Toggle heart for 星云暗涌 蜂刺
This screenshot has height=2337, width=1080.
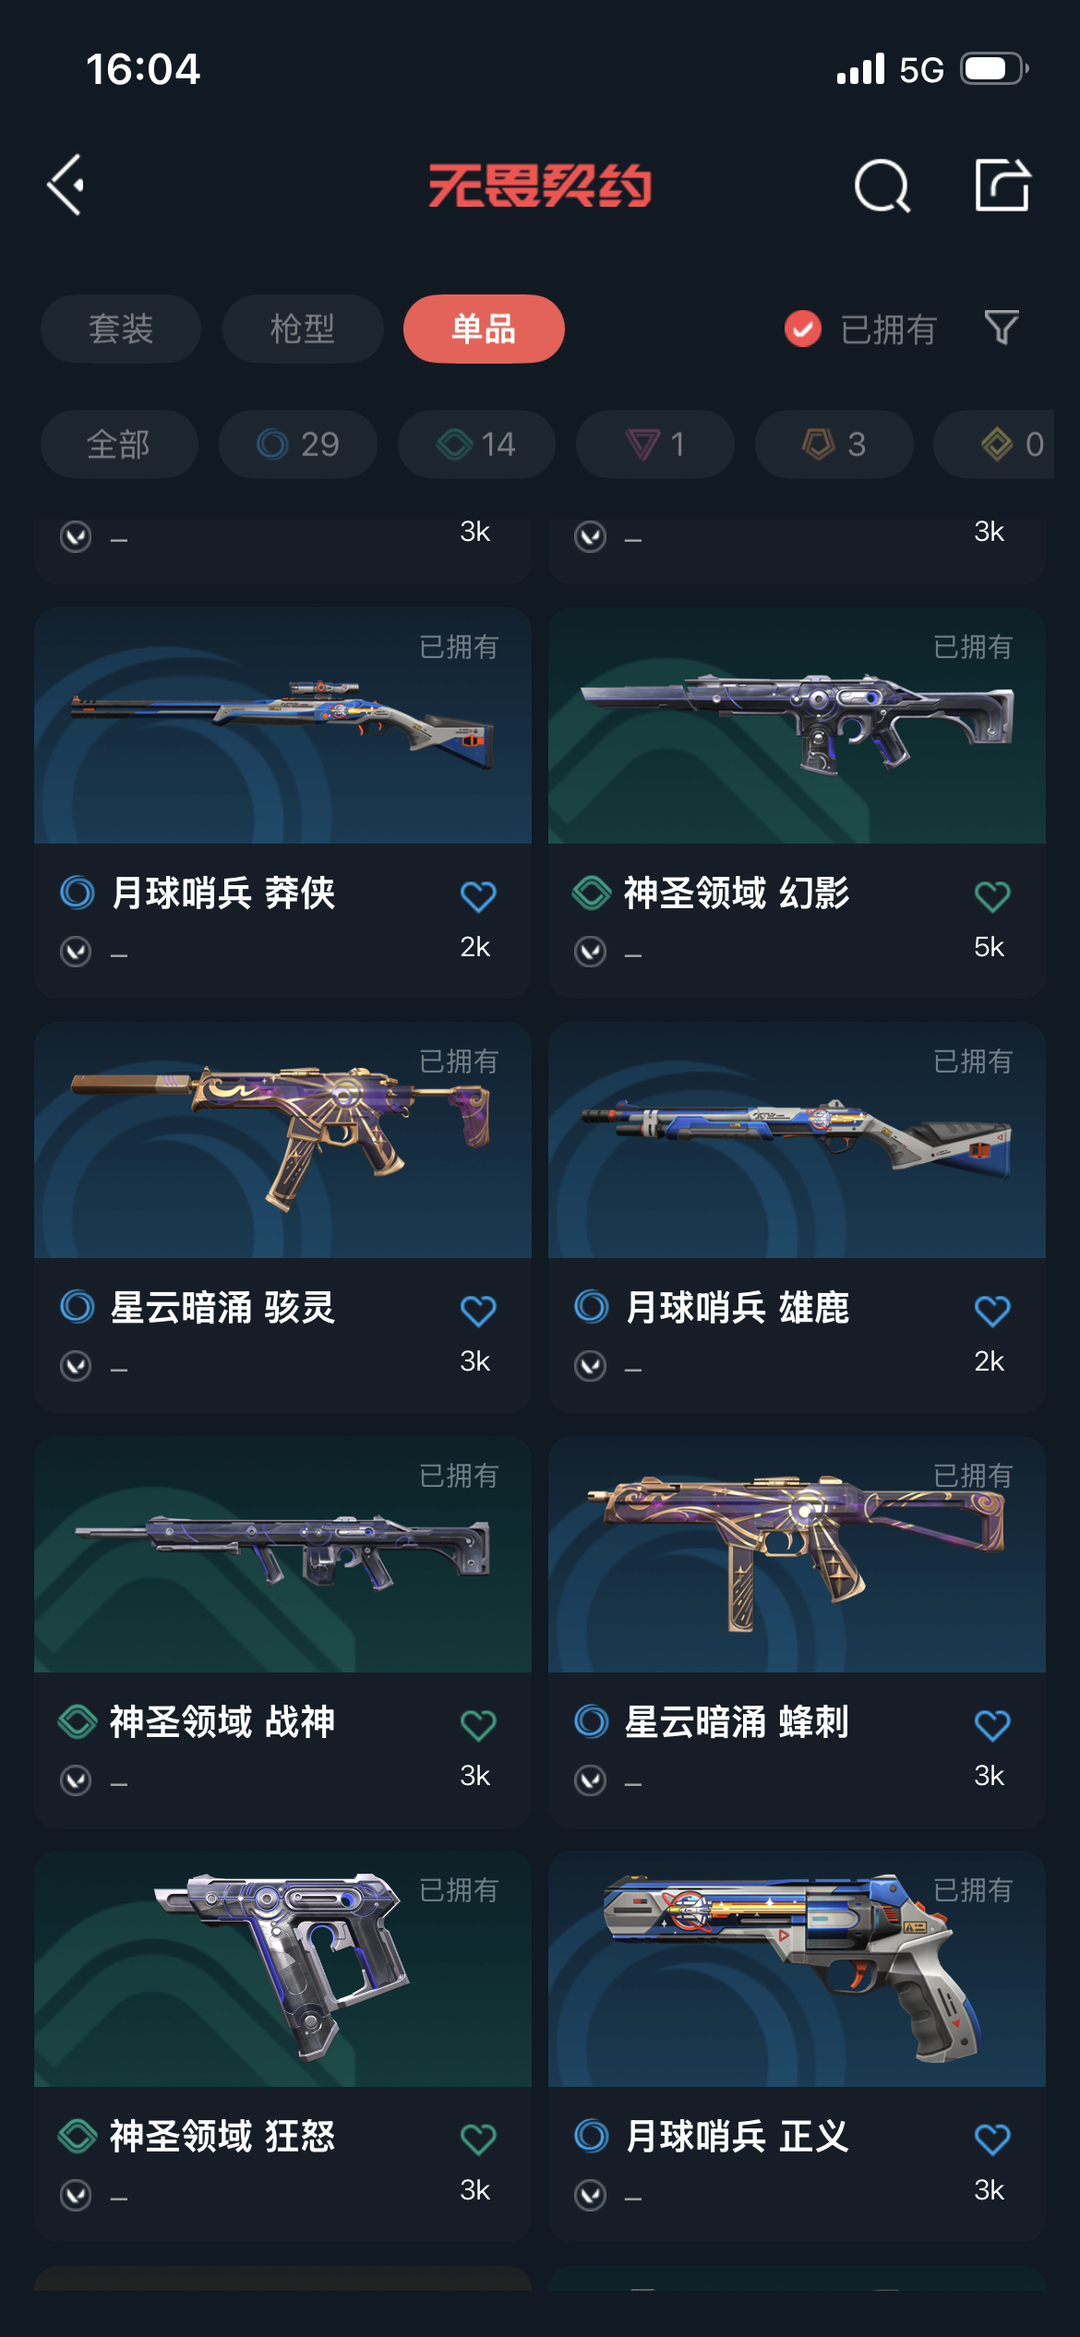(x=992, y=1724)
